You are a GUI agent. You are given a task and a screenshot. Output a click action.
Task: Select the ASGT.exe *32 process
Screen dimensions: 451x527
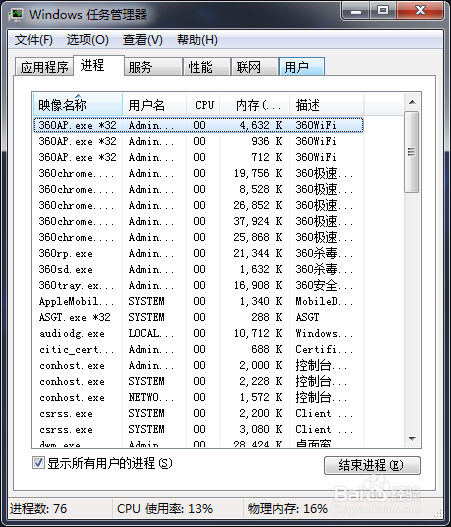pos(198,317)
